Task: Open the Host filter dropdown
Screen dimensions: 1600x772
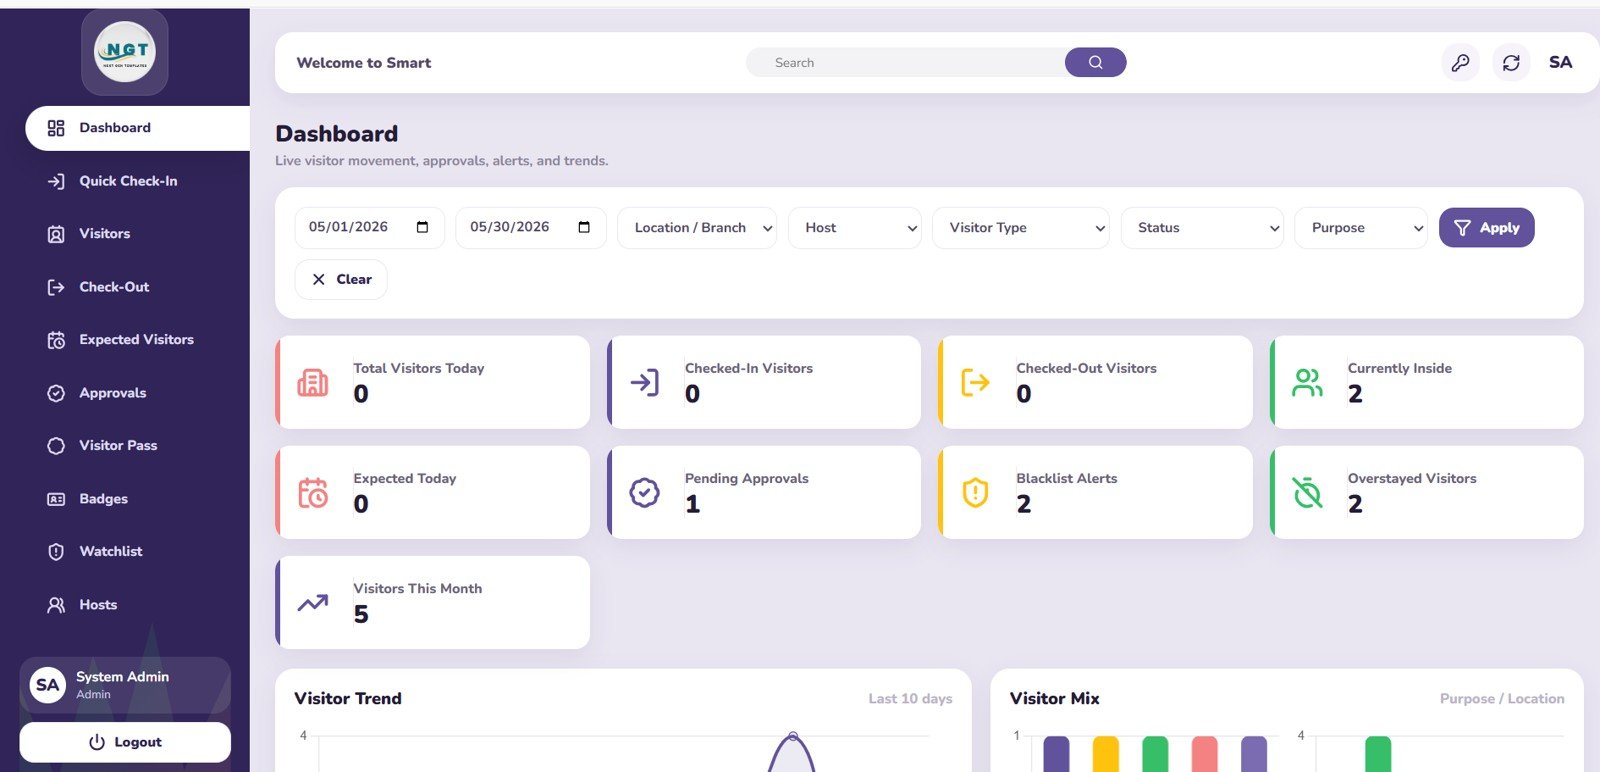Action: click(855, 228)
